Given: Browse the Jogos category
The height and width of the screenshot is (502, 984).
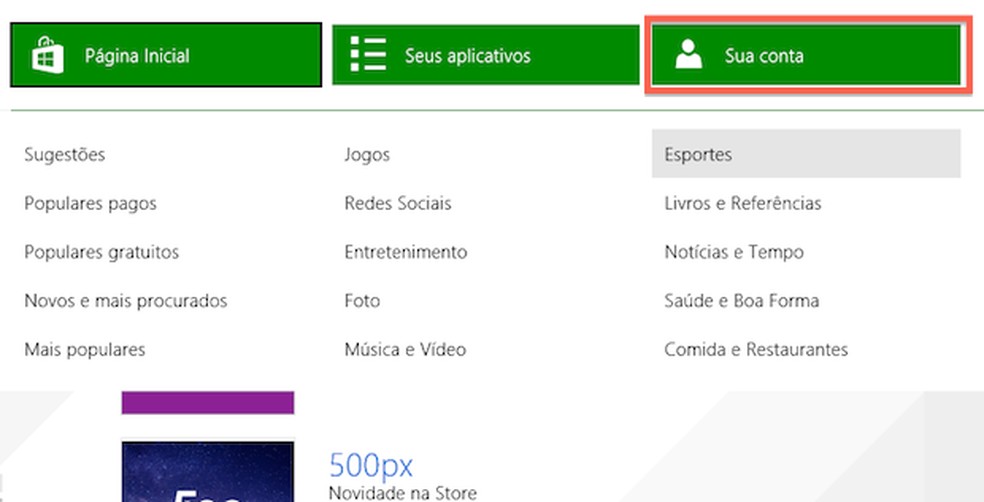Looking at the screenshot, I should point(367,155).
